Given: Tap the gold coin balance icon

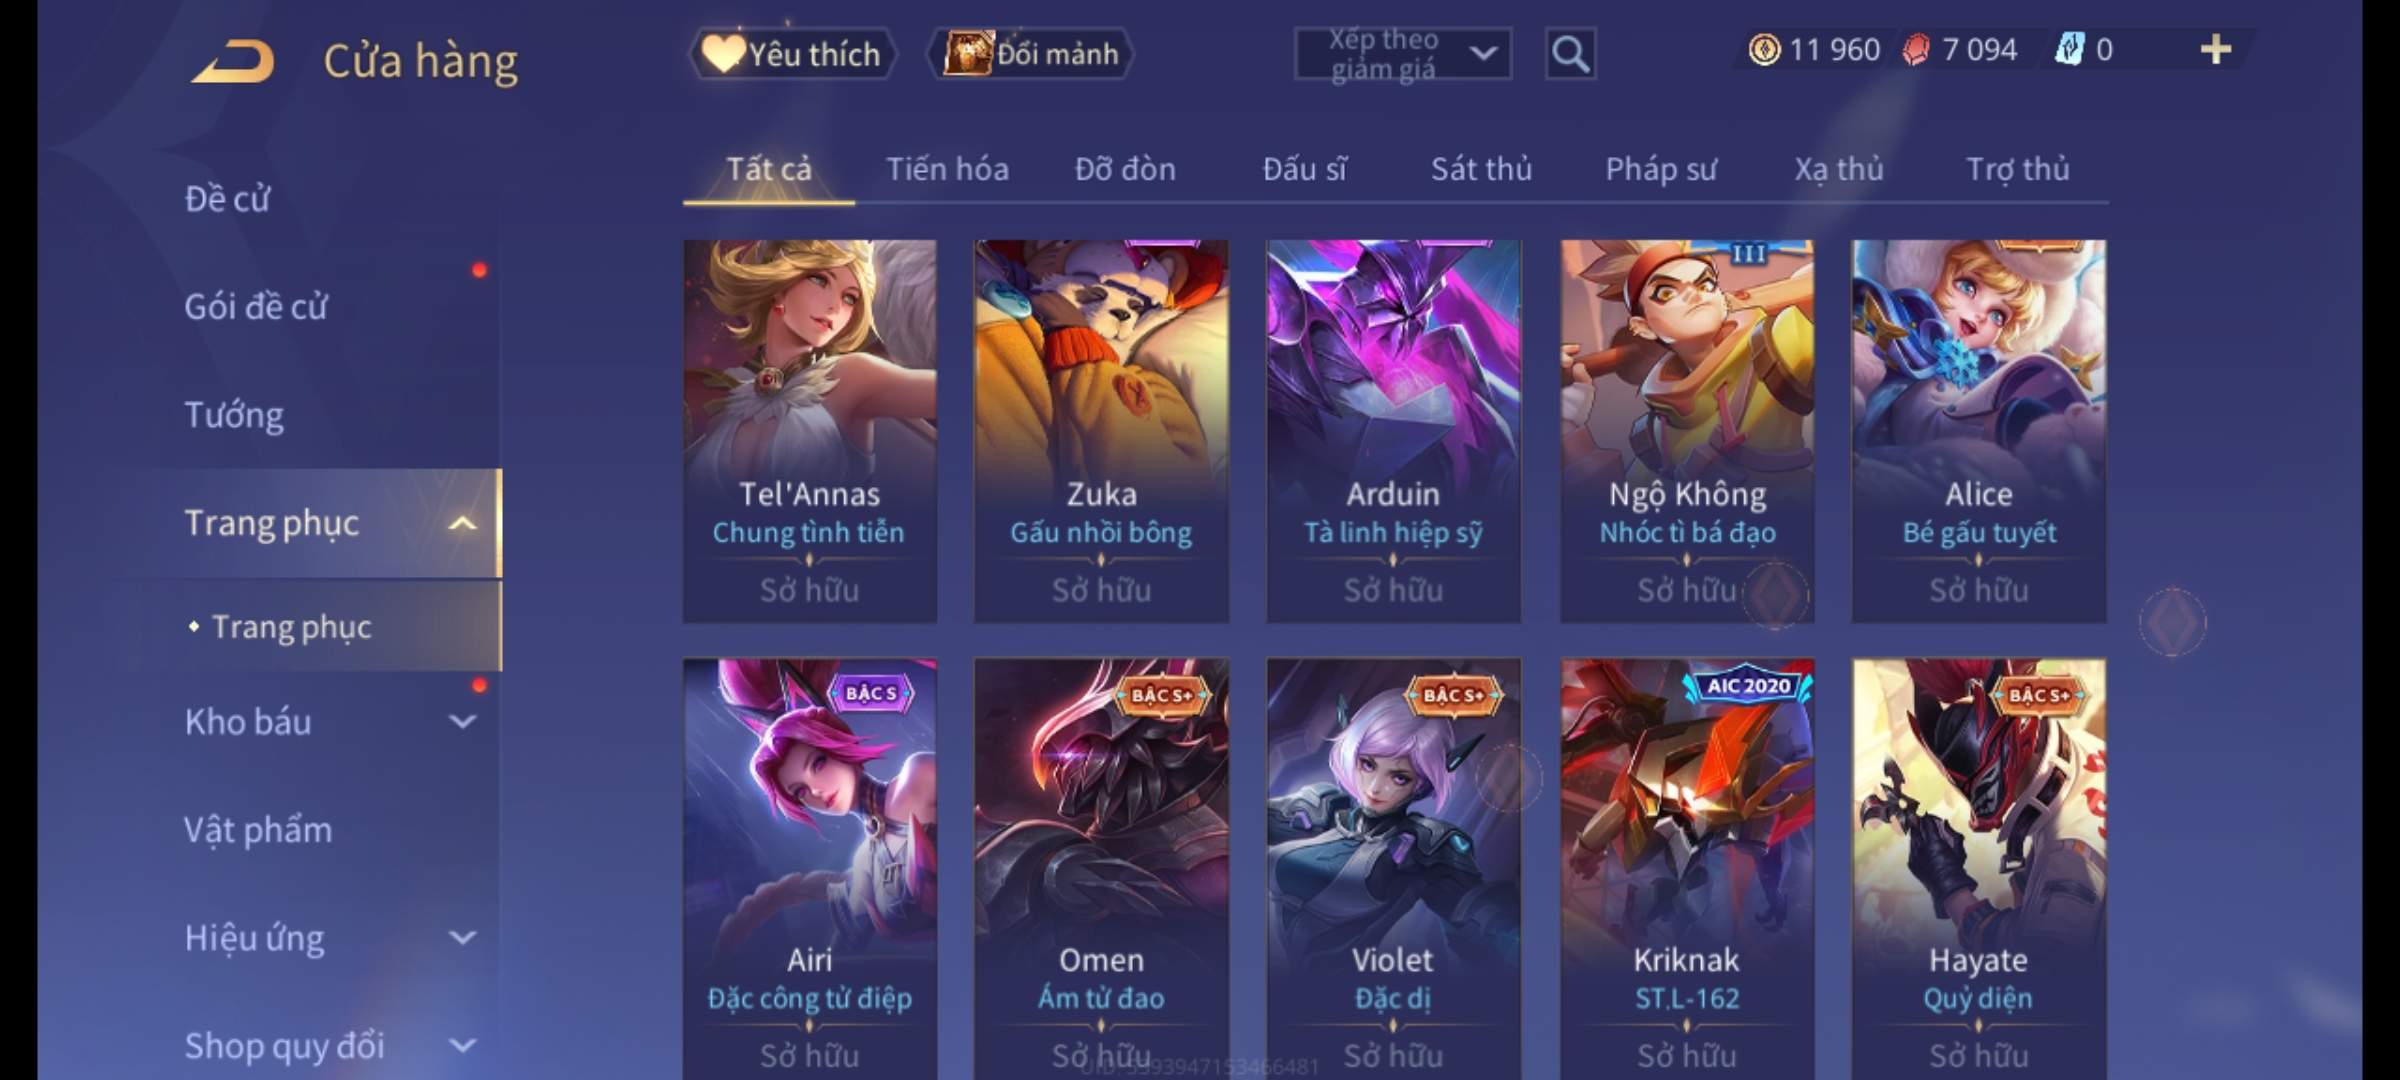Looking at the screenshot, I should tap(1764, 49).
